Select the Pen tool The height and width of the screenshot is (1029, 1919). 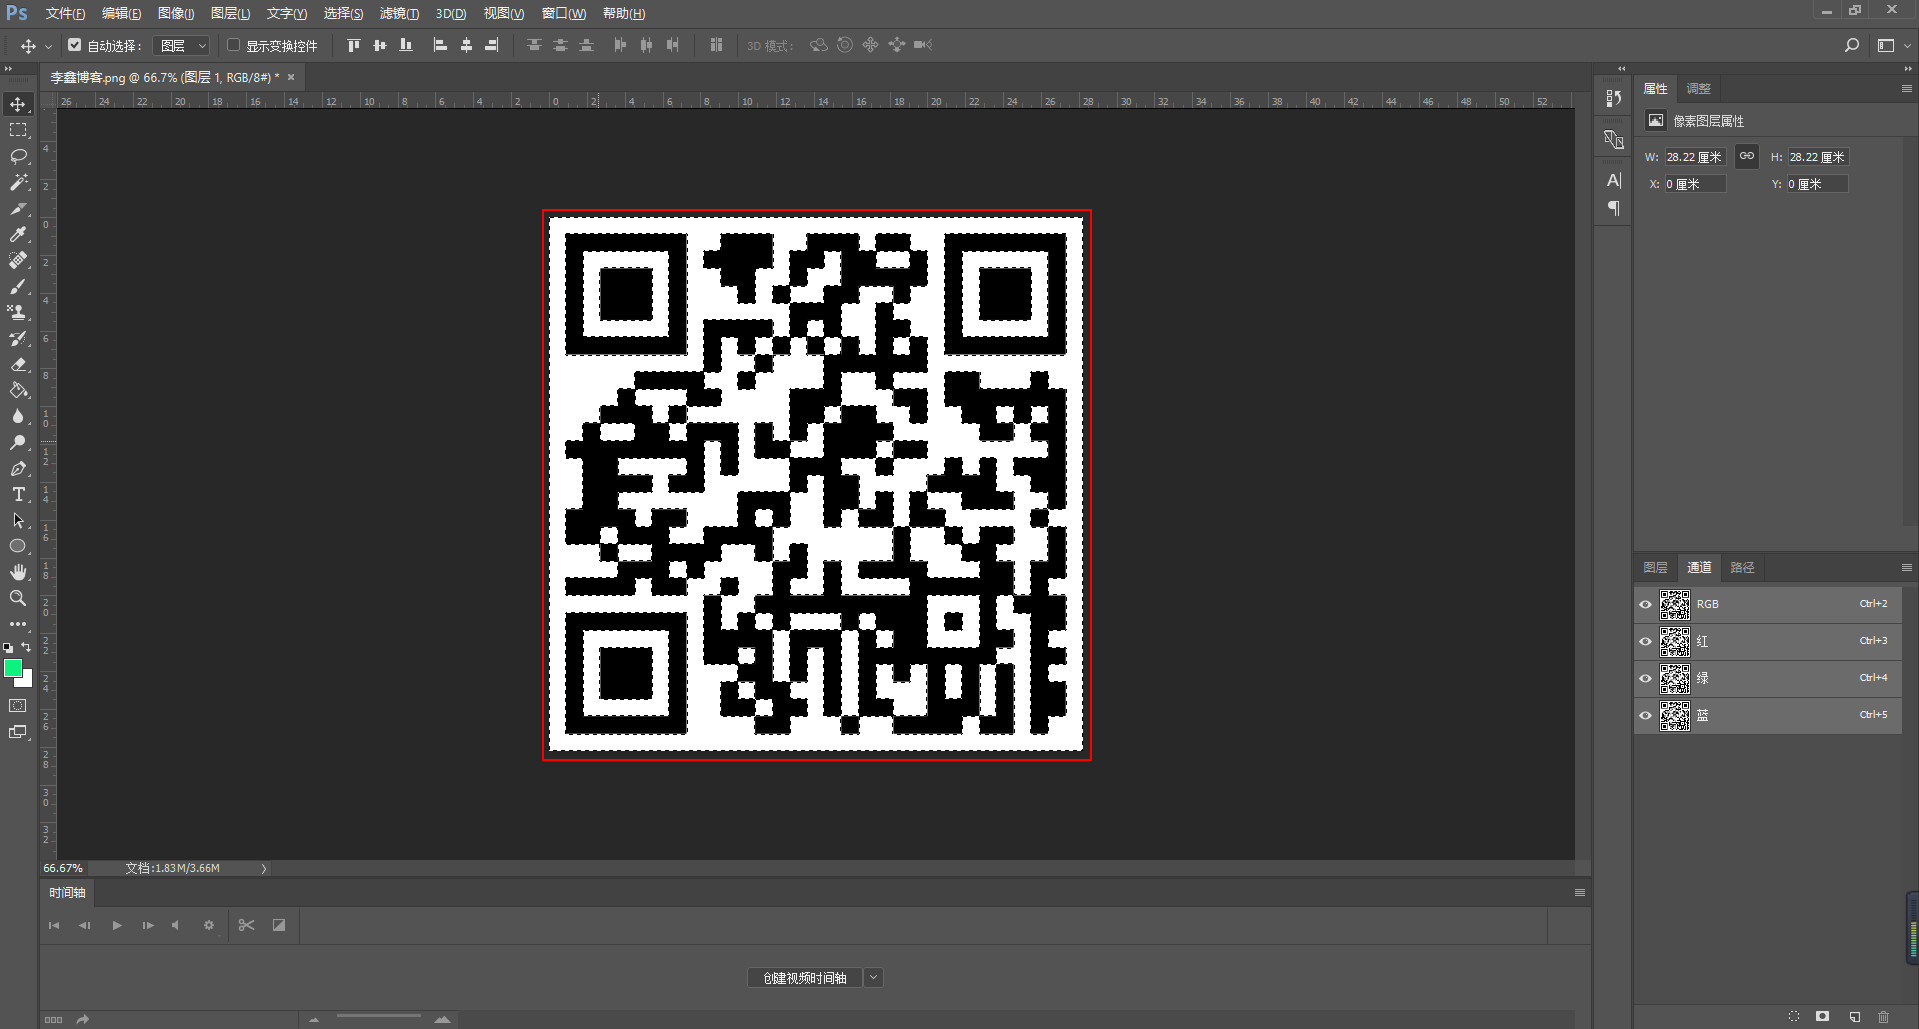[x=18, y=468]
